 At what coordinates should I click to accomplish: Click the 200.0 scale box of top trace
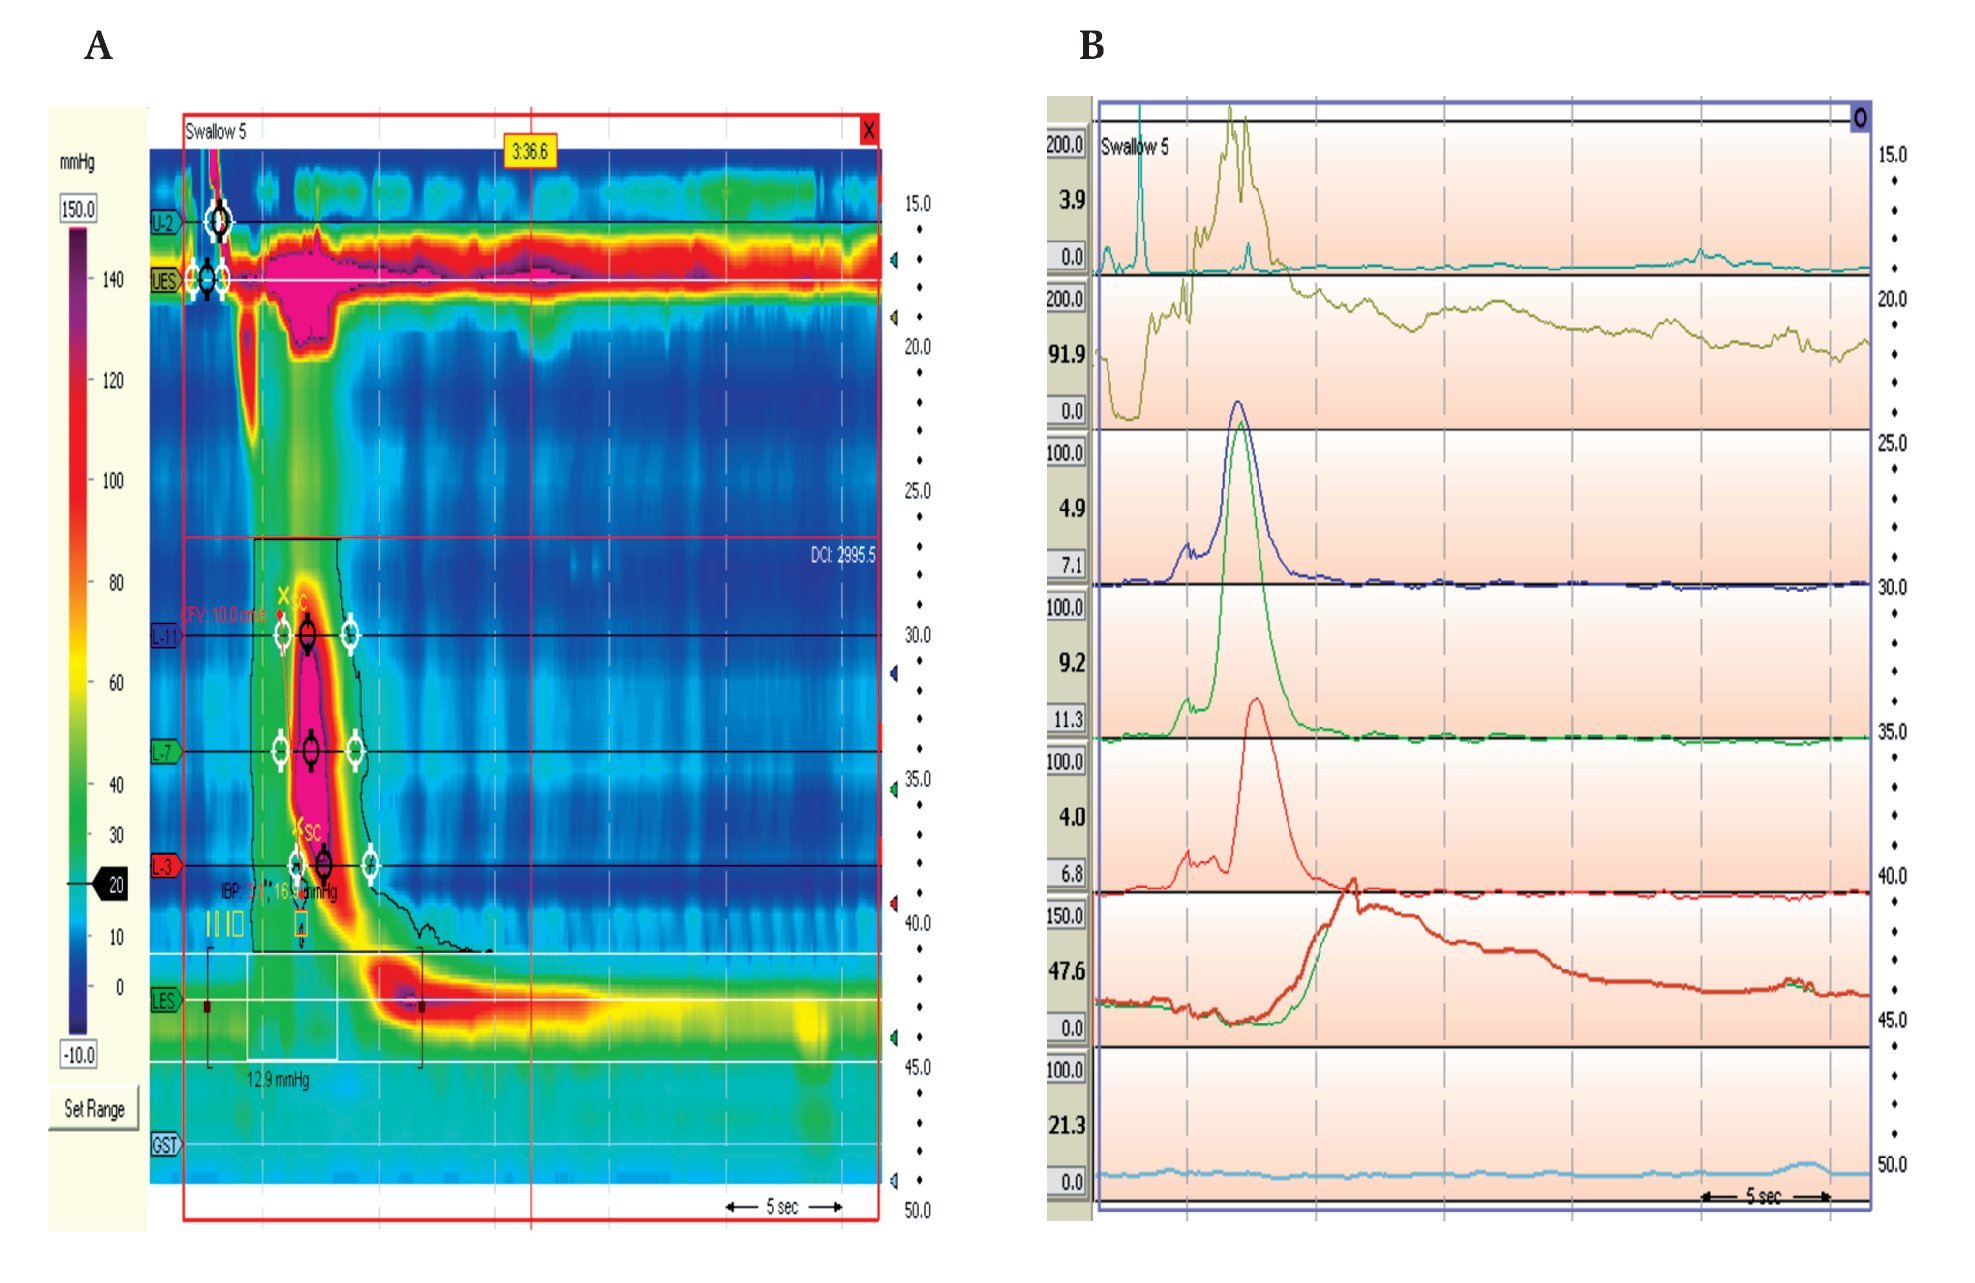coord(1065,145)
